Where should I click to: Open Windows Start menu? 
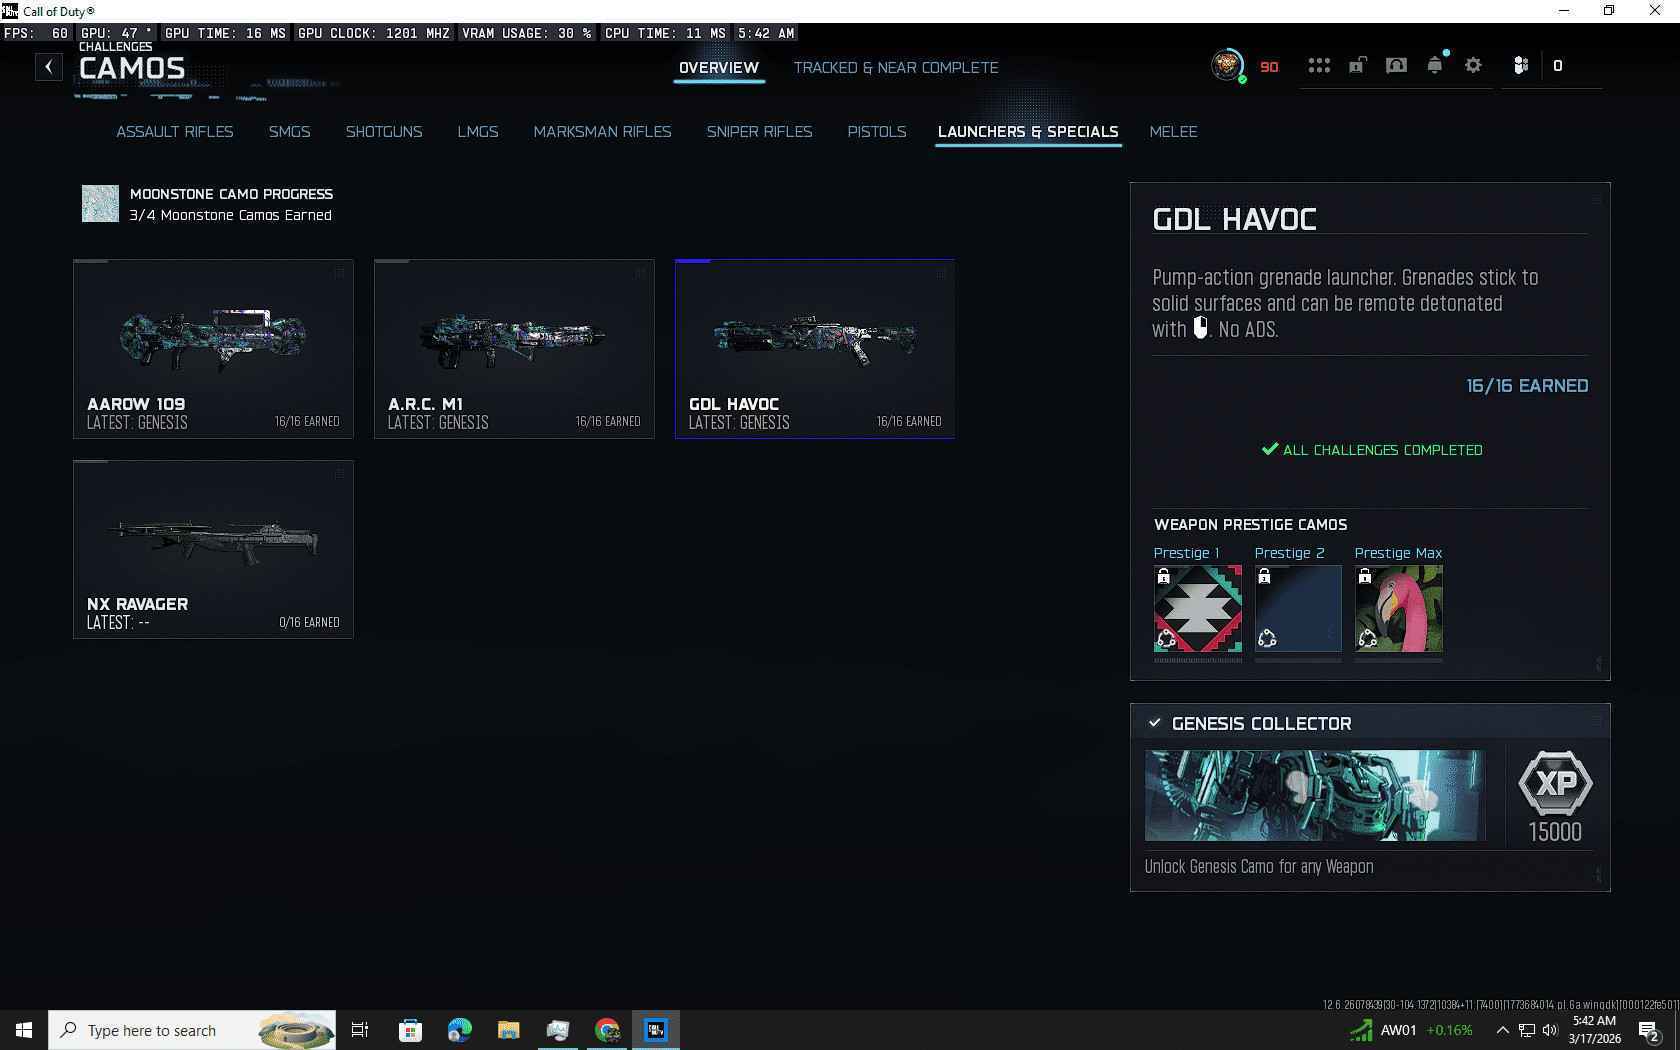coord(24,1030)
